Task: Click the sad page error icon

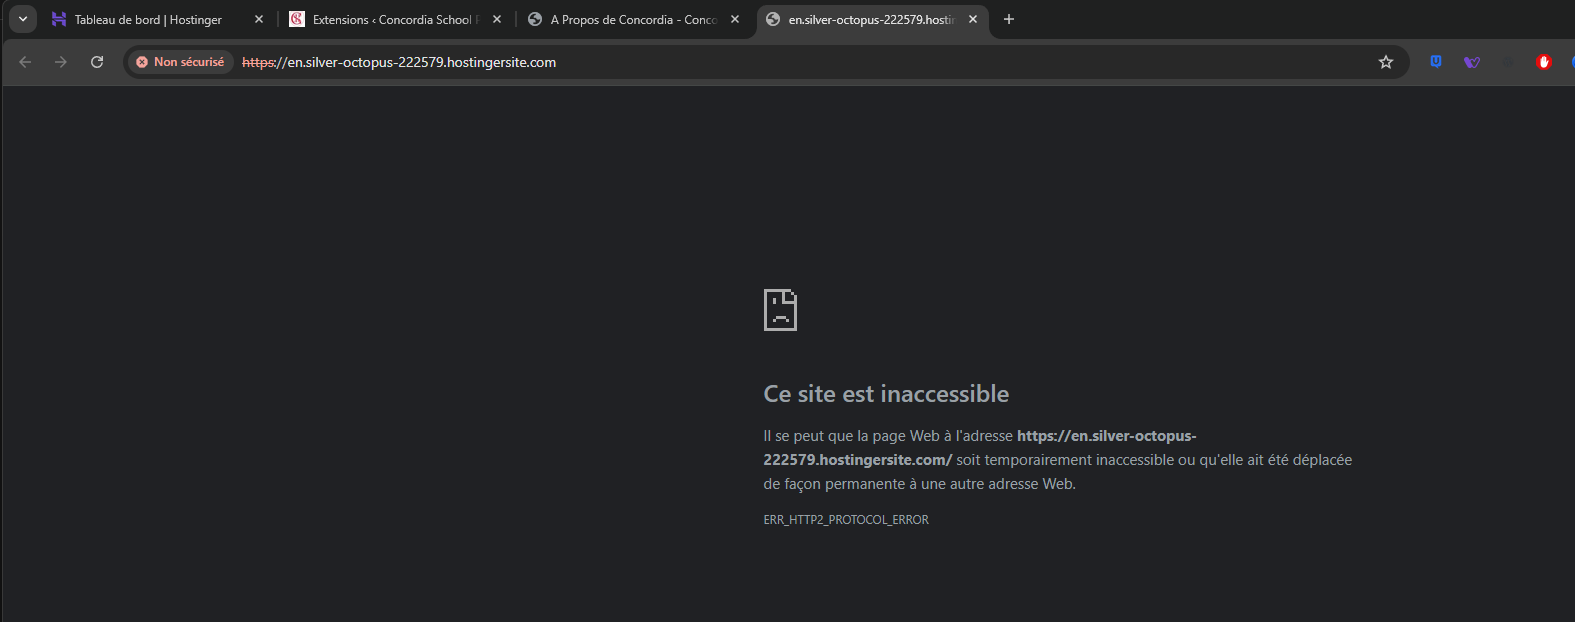Action: click(x=780, y=310)
